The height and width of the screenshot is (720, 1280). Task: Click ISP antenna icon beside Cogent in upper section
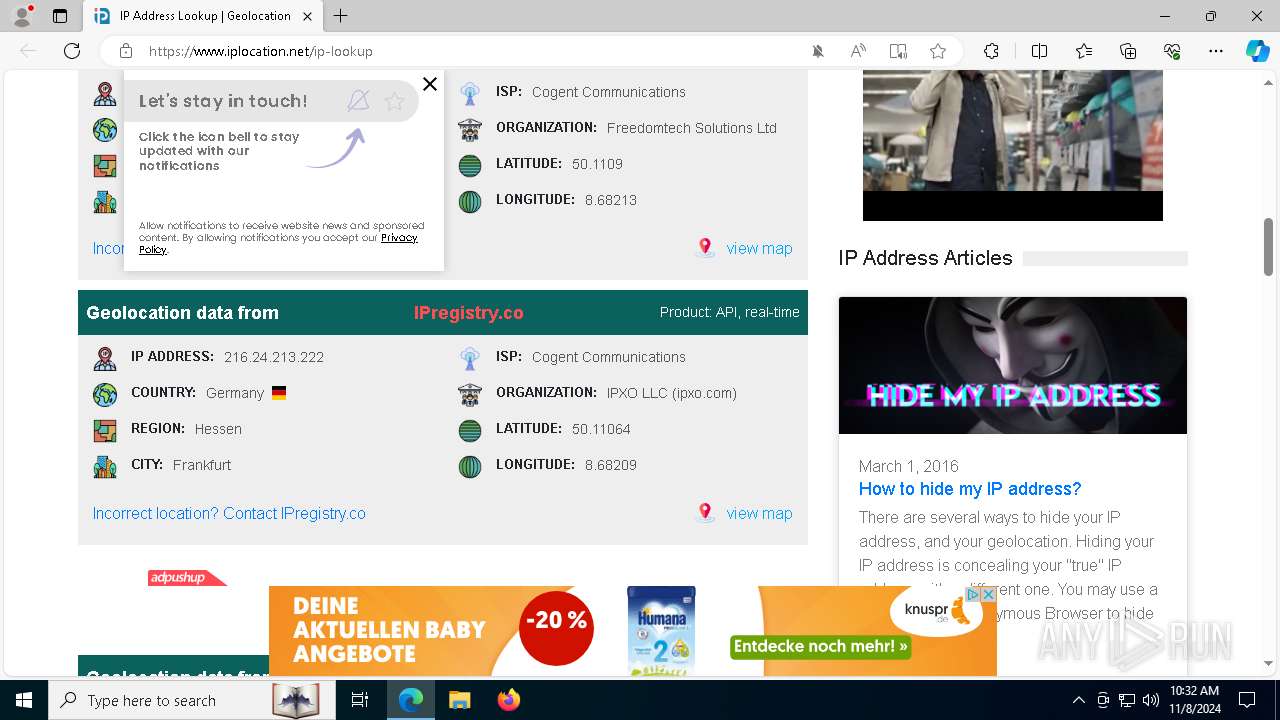pyautogui.click(x=470, y=94)
